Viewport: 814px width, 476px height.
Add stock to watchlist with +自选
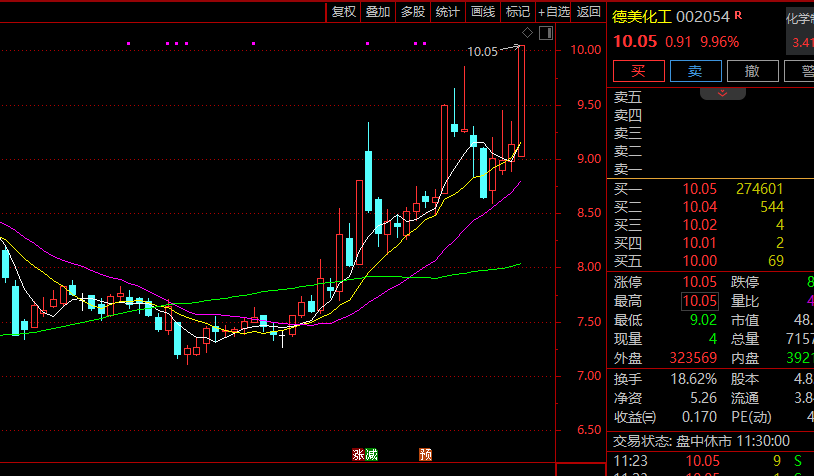pyautogui.click(x=554, y=12)
